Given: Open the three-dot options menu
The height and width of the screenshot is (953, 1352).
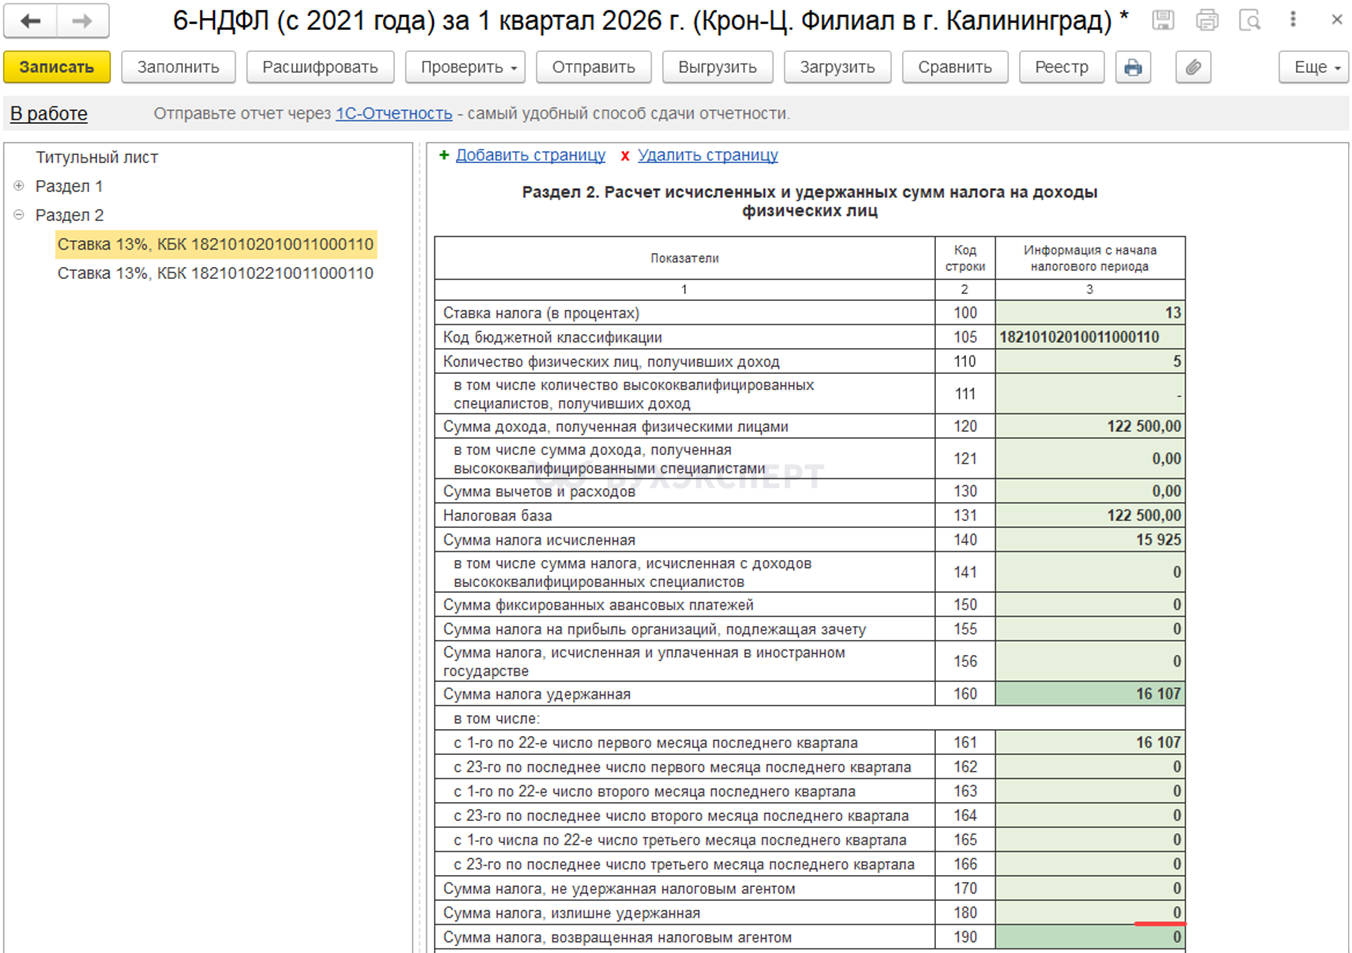Looking at the screenshot, I should click(x=1293, y=20).
